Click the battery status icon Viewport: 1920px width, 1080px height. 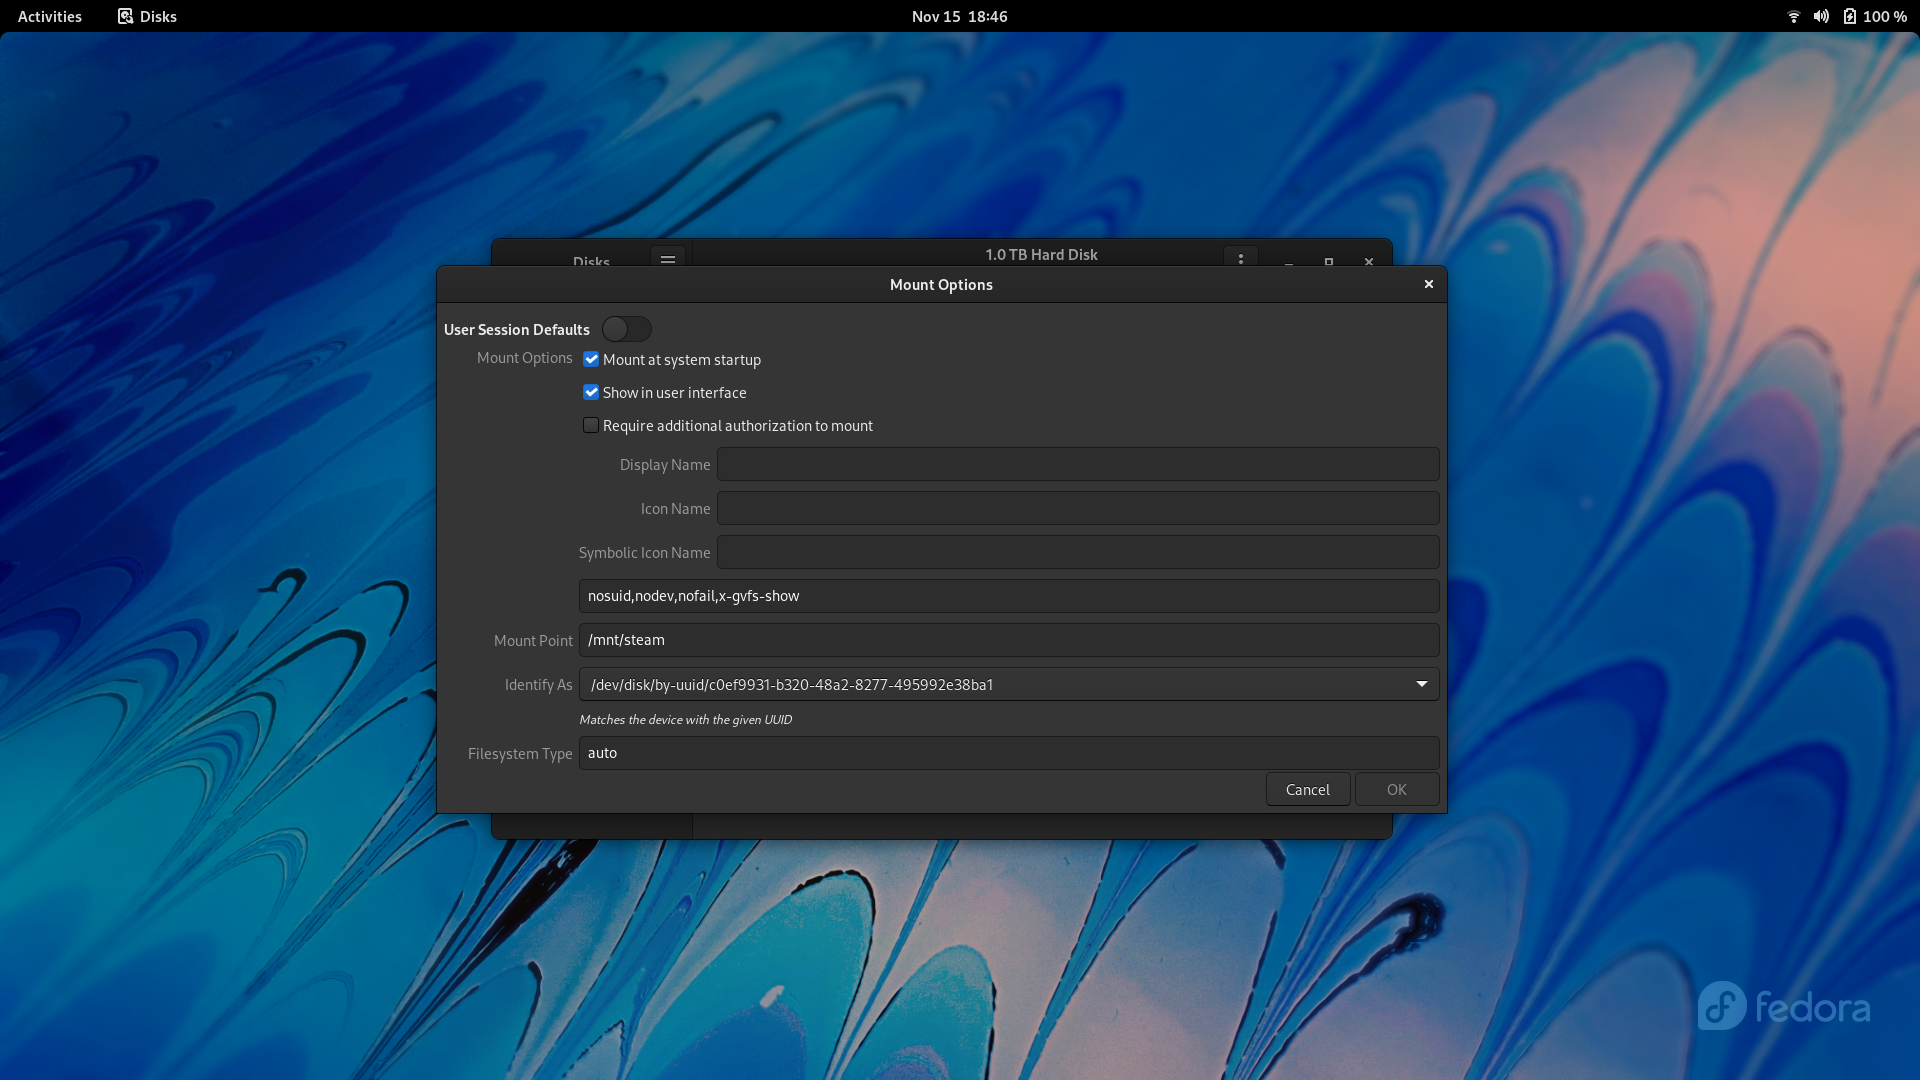point(1850,16)
